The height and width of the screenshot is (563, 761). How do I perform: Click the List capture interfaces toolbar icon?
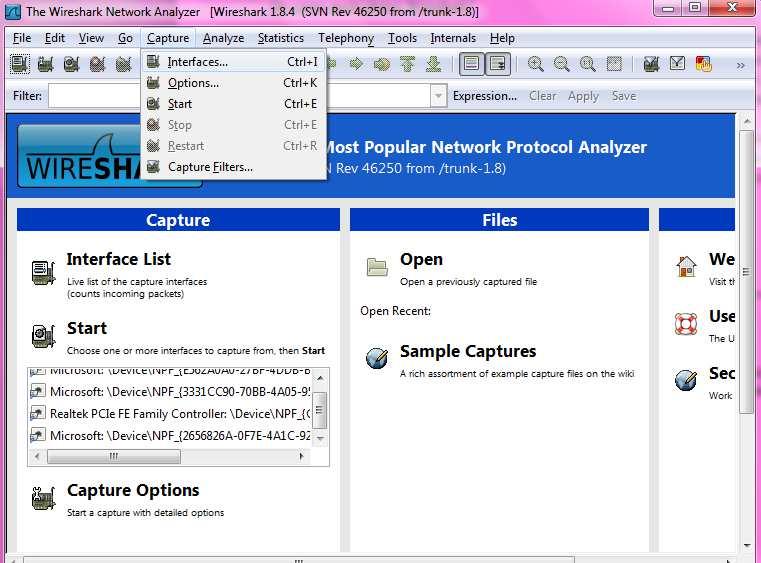pos(20,64)
